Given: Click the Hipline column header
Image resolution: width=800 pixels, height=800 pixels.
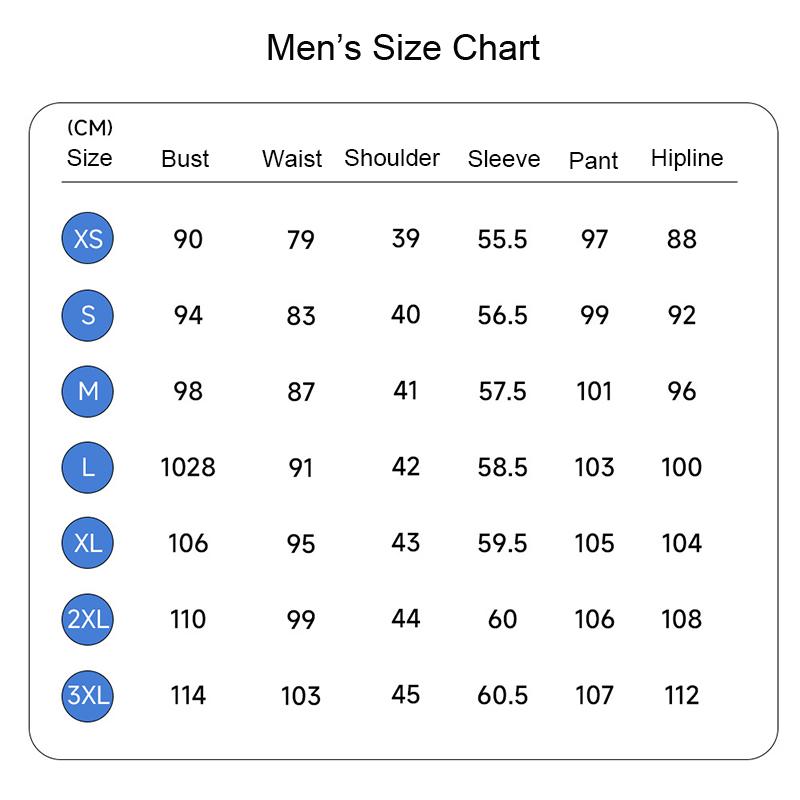Looking at the screenshot, I should [x=686, y=158].
